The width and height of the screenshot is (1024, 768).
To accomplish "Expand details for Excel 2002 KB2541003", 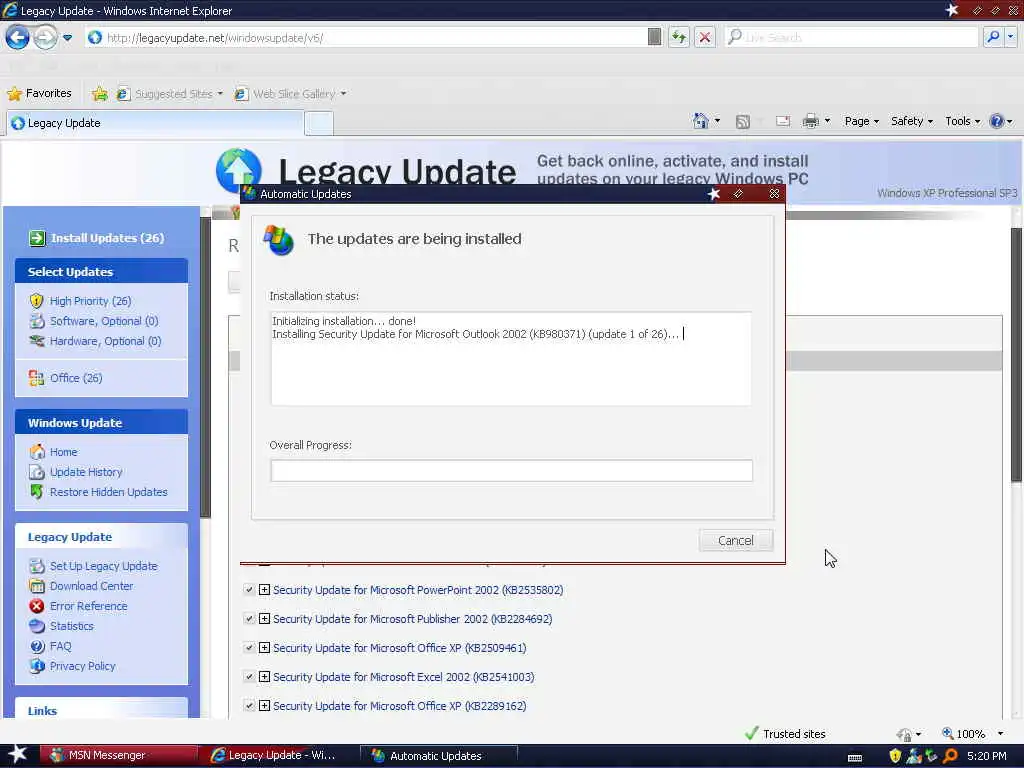I will pyautogui.click(x=264, y=677).
